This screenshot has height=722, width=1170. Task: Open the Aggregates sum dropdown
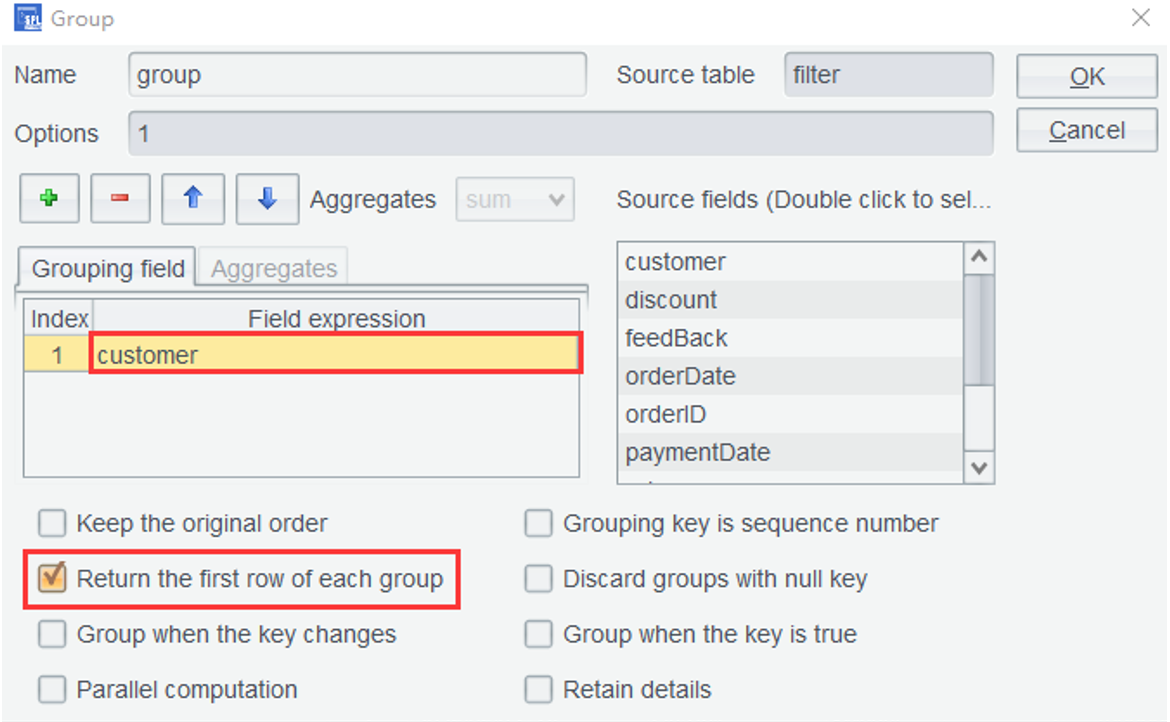515,200
